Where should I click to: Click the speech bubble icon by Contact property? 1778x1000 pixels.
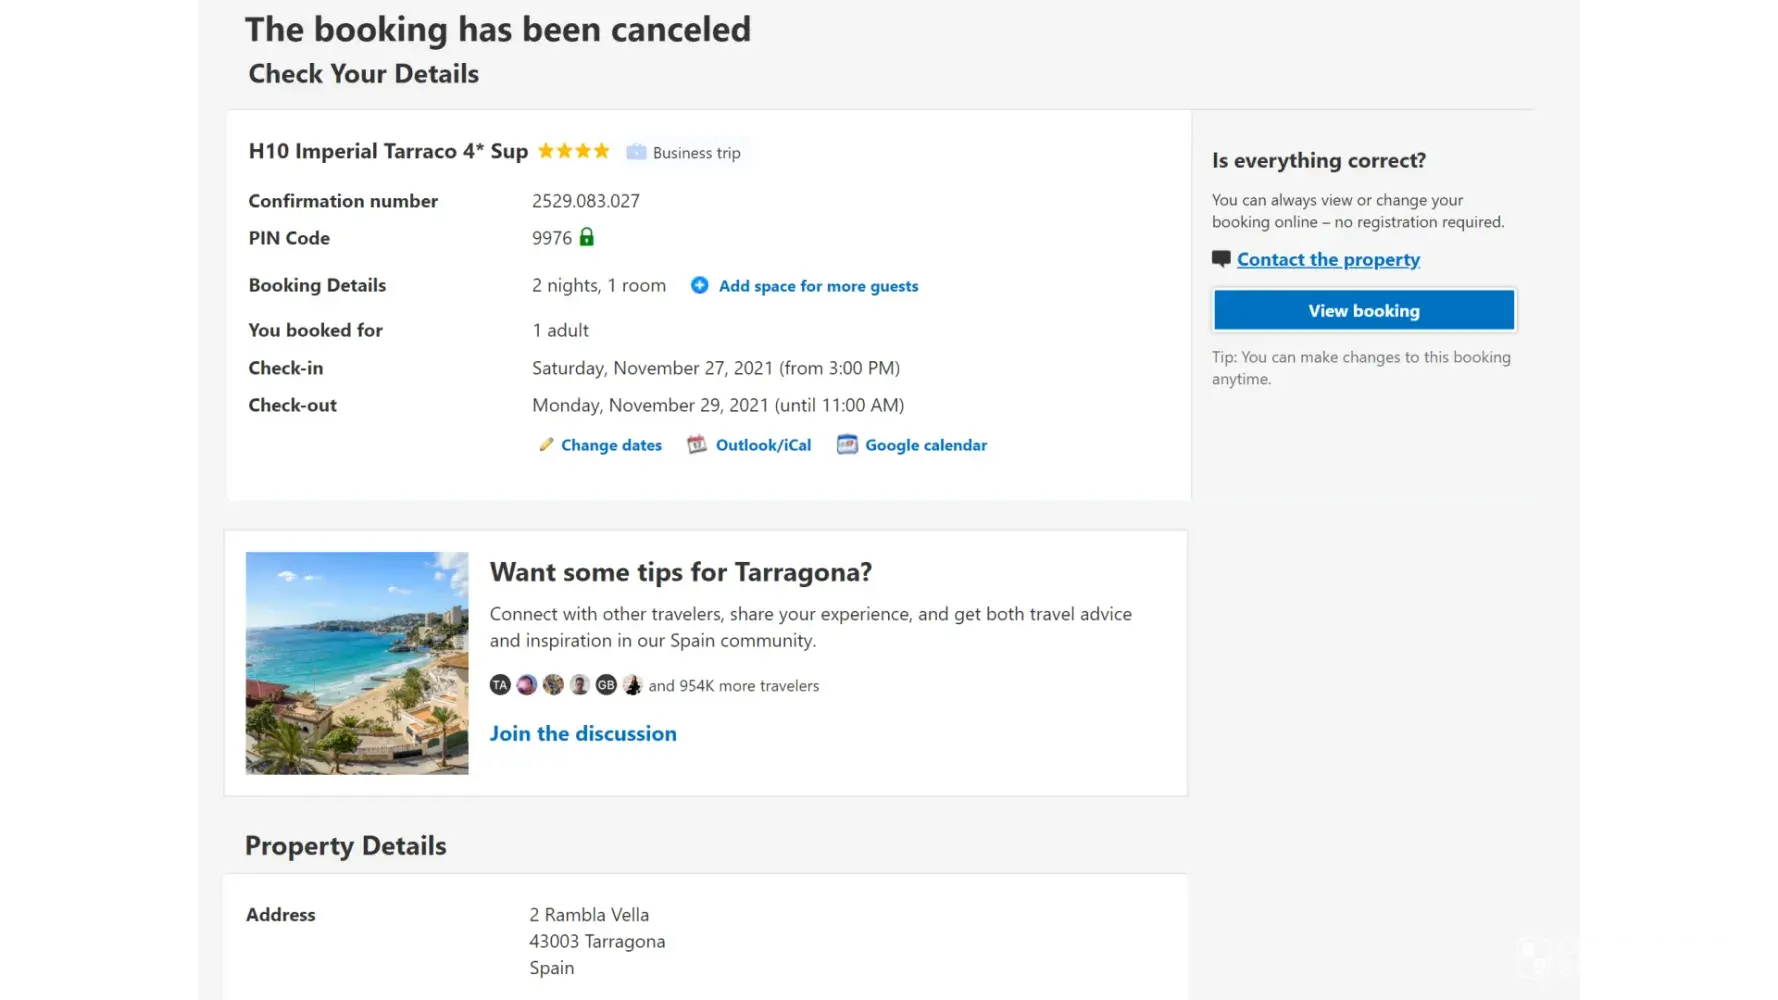point(1221,259)
